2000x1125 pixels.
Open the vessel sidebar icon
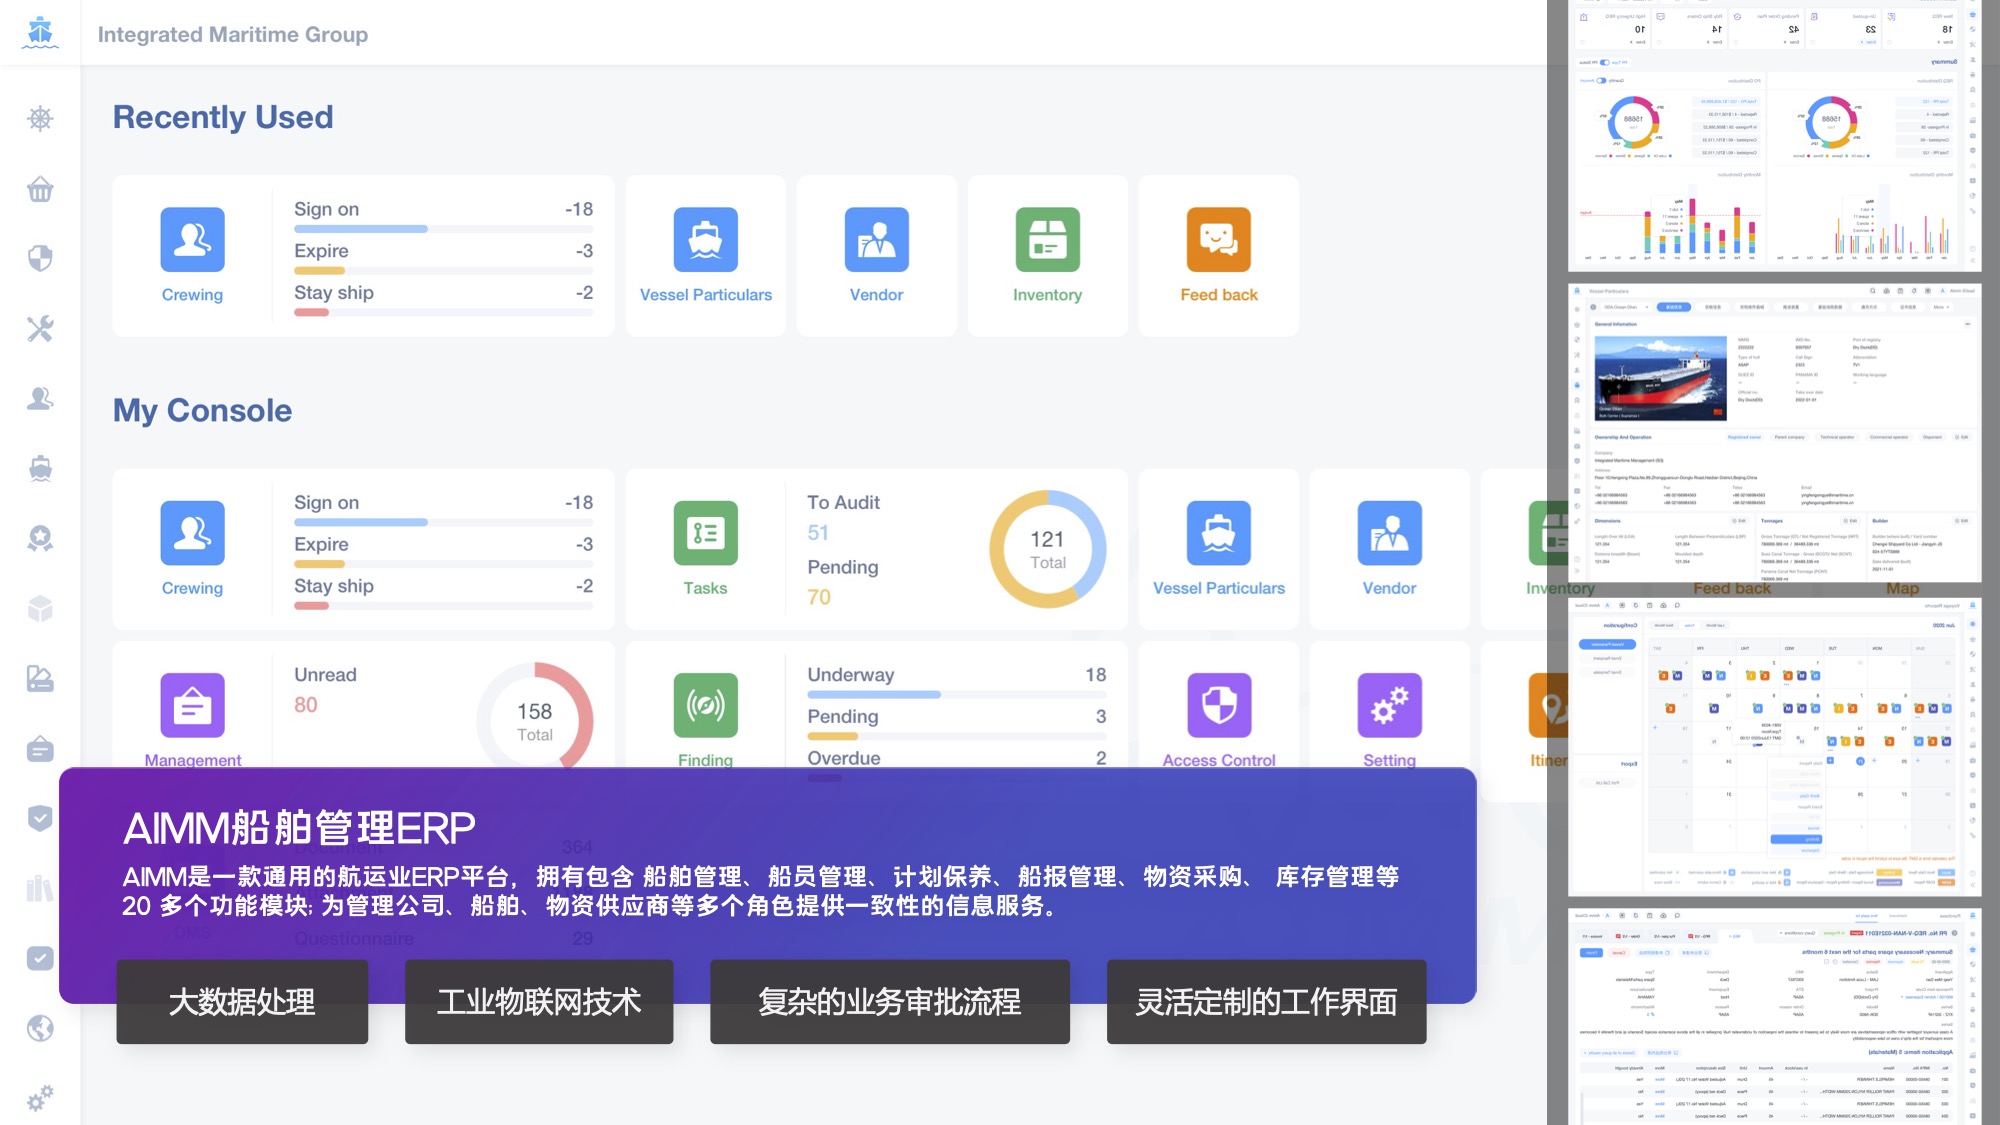tap(40, 469)
